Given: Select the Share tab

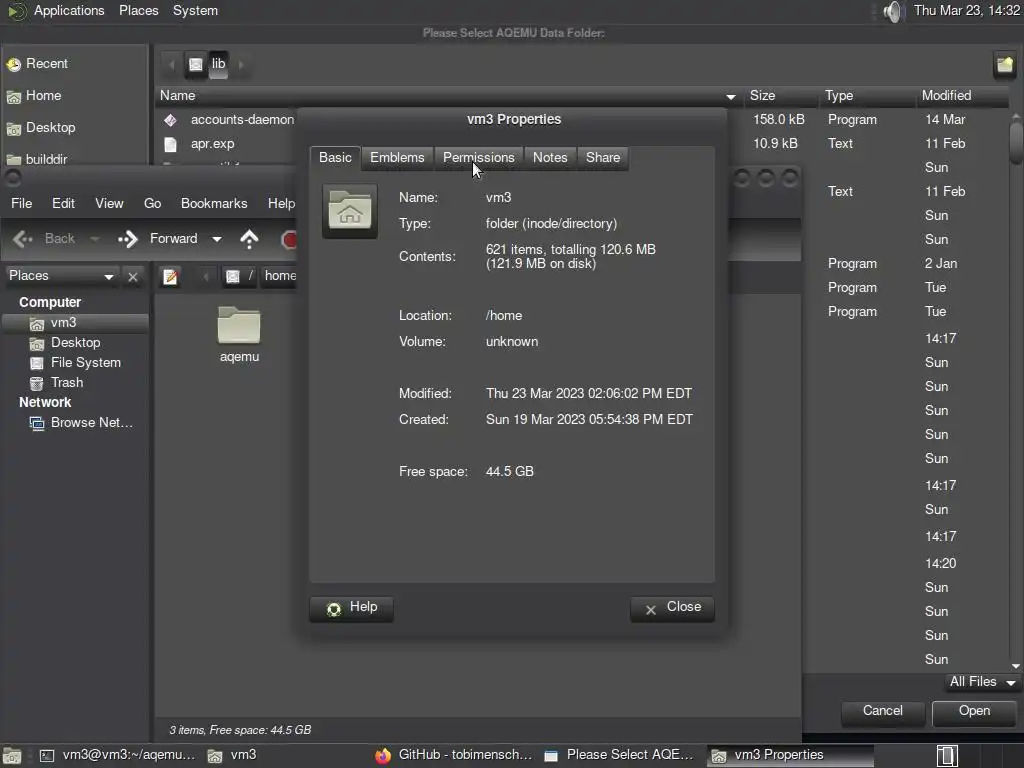Looking at the screenshot, I should pyautogui.click(x=603, y=157).
